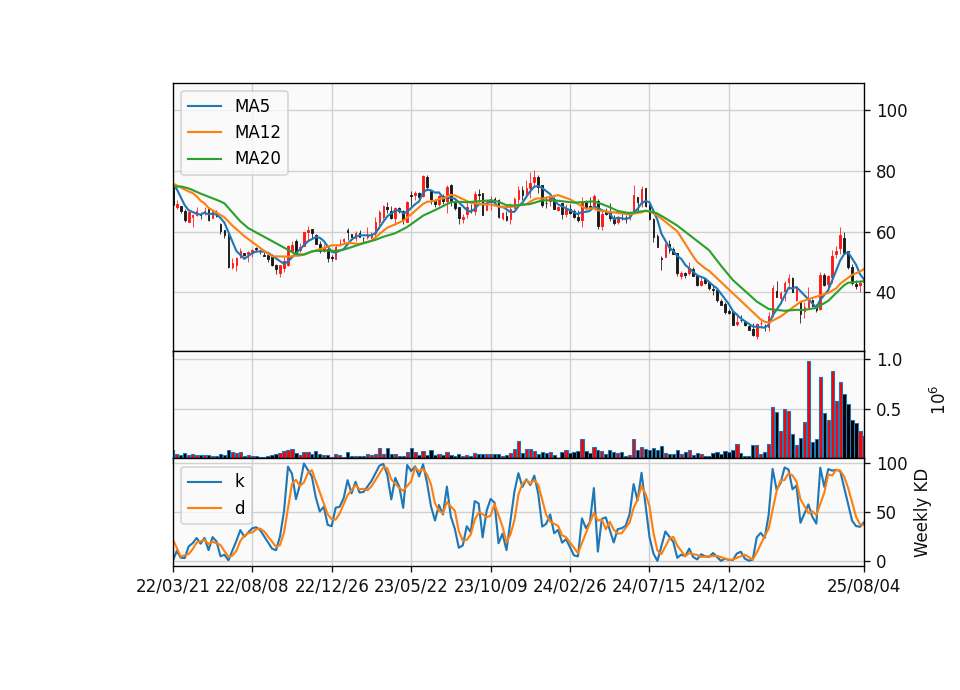This screenshot has width=960, height=690.
Task: Click the 24/07/15 date axis label
Action: [649, 586]
